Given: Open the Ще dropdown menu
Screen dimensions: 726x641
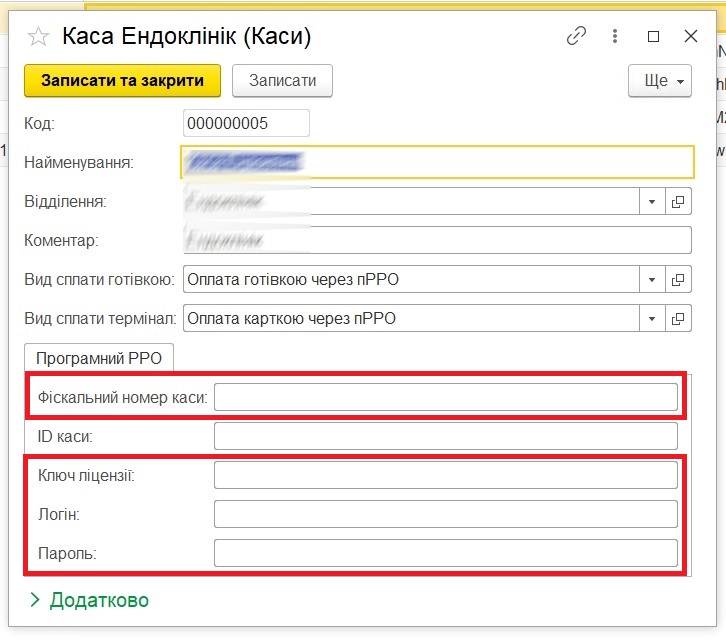Looking at the screenshot, I should coord(660,81).
